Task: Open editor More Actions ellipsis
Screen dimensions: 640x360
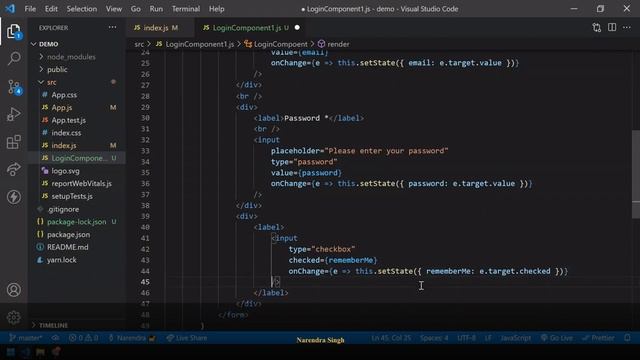Action: click(627, 27)
